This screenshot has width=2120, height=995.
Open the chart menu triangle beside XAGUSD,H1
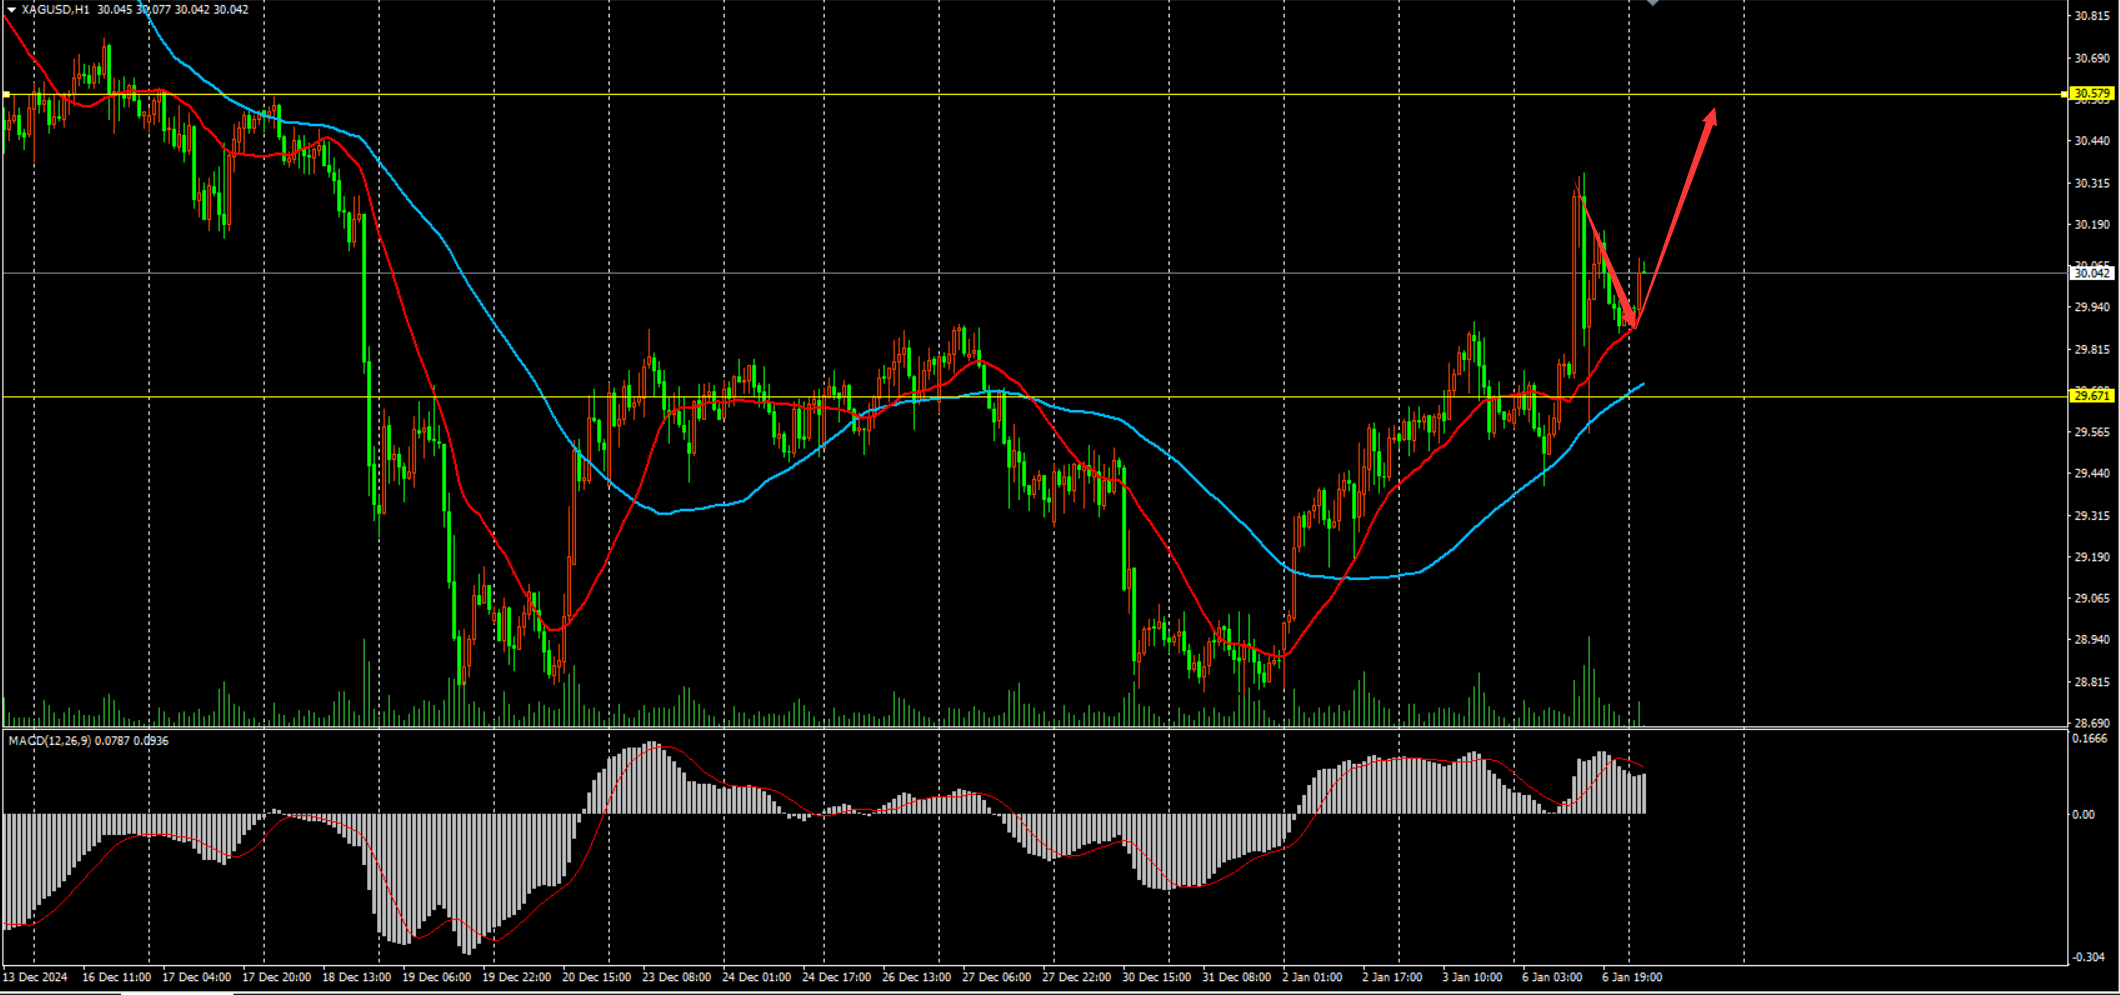click(x=11, y=10)
